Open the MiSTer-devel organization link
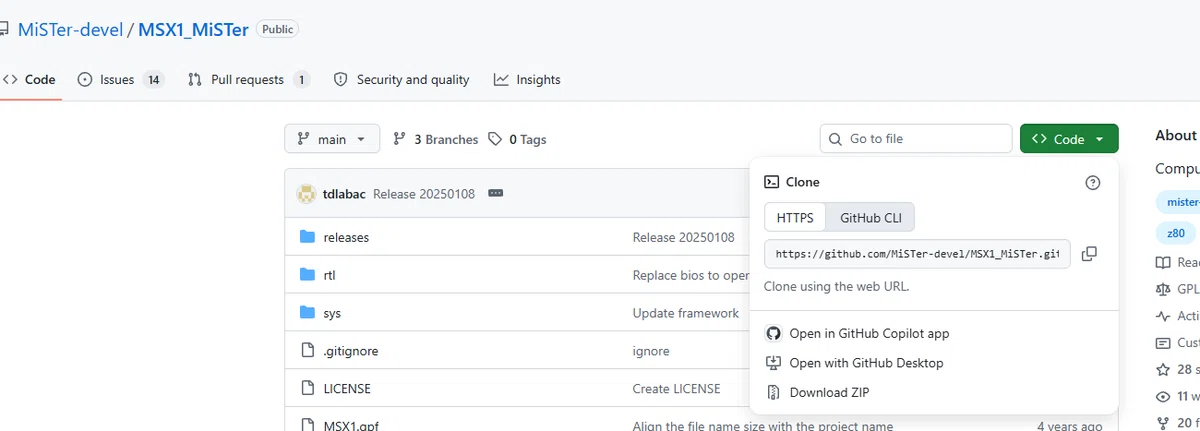Image resolution: width=1200 pixels, height=431 pixels. tap(69, 29)
